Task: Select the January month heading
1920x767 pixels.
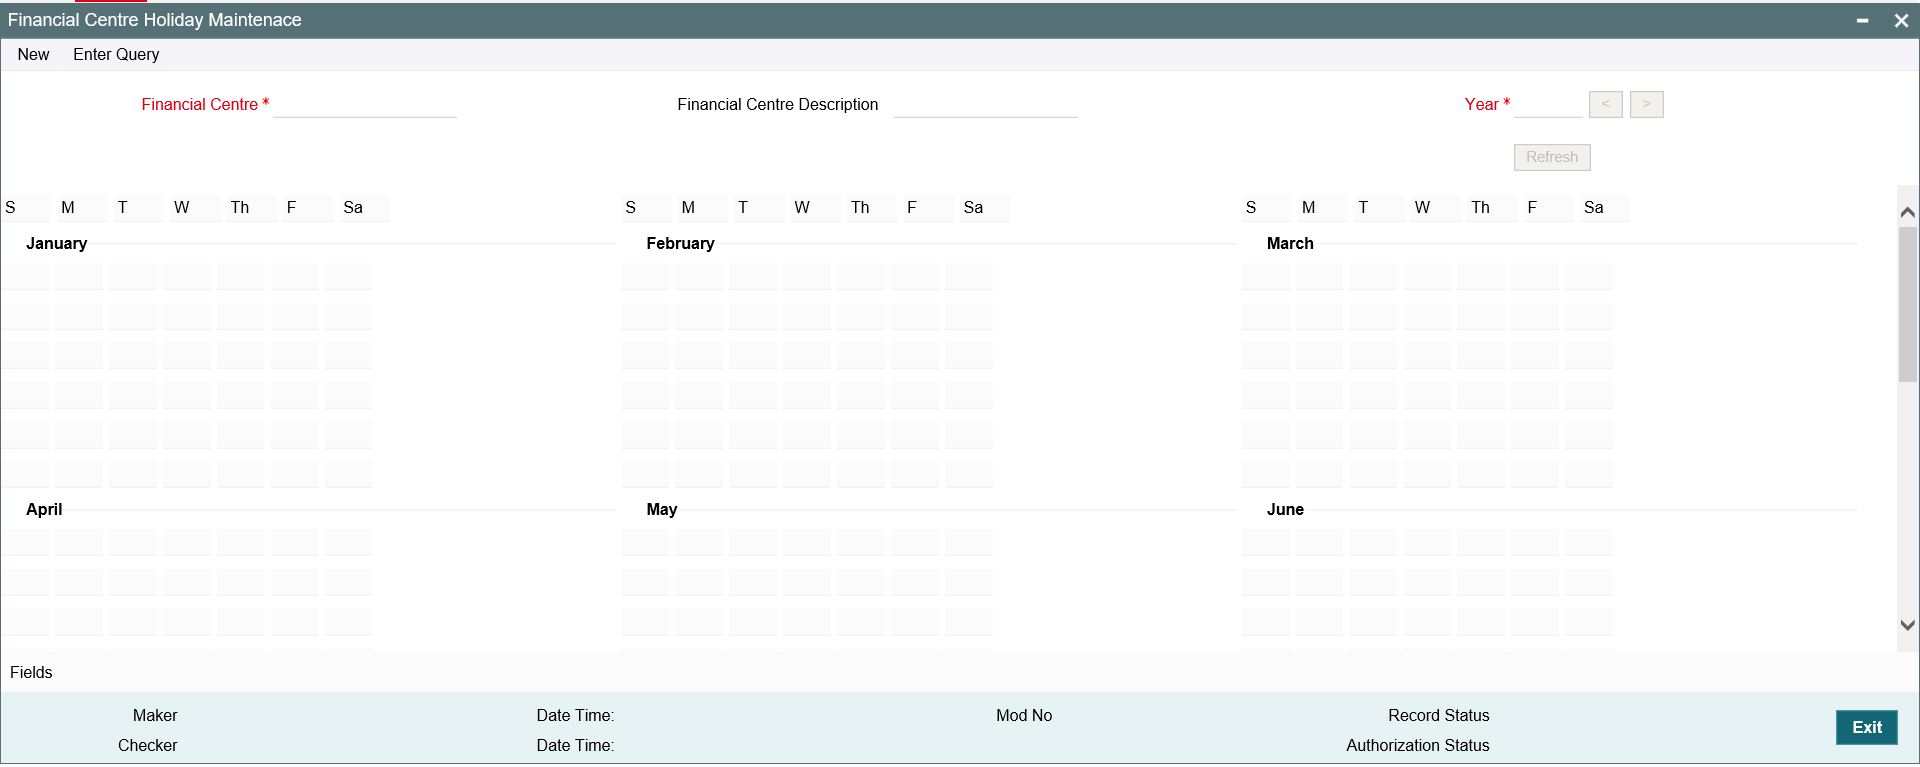Action: tap(56, 244)
